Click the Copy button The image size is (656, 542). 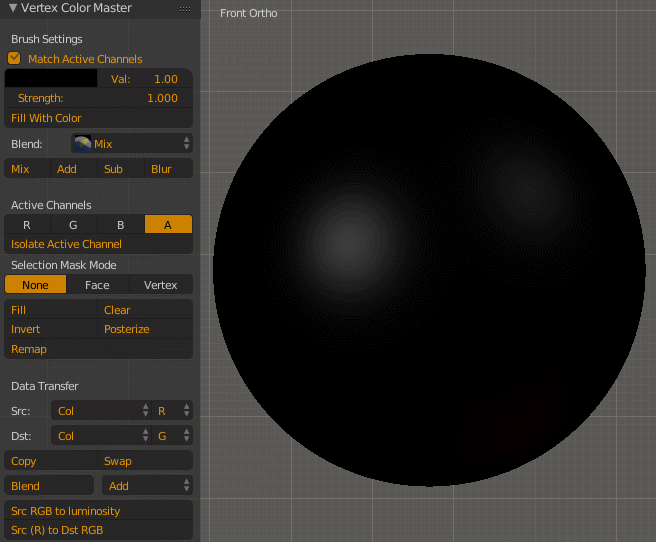51,460
